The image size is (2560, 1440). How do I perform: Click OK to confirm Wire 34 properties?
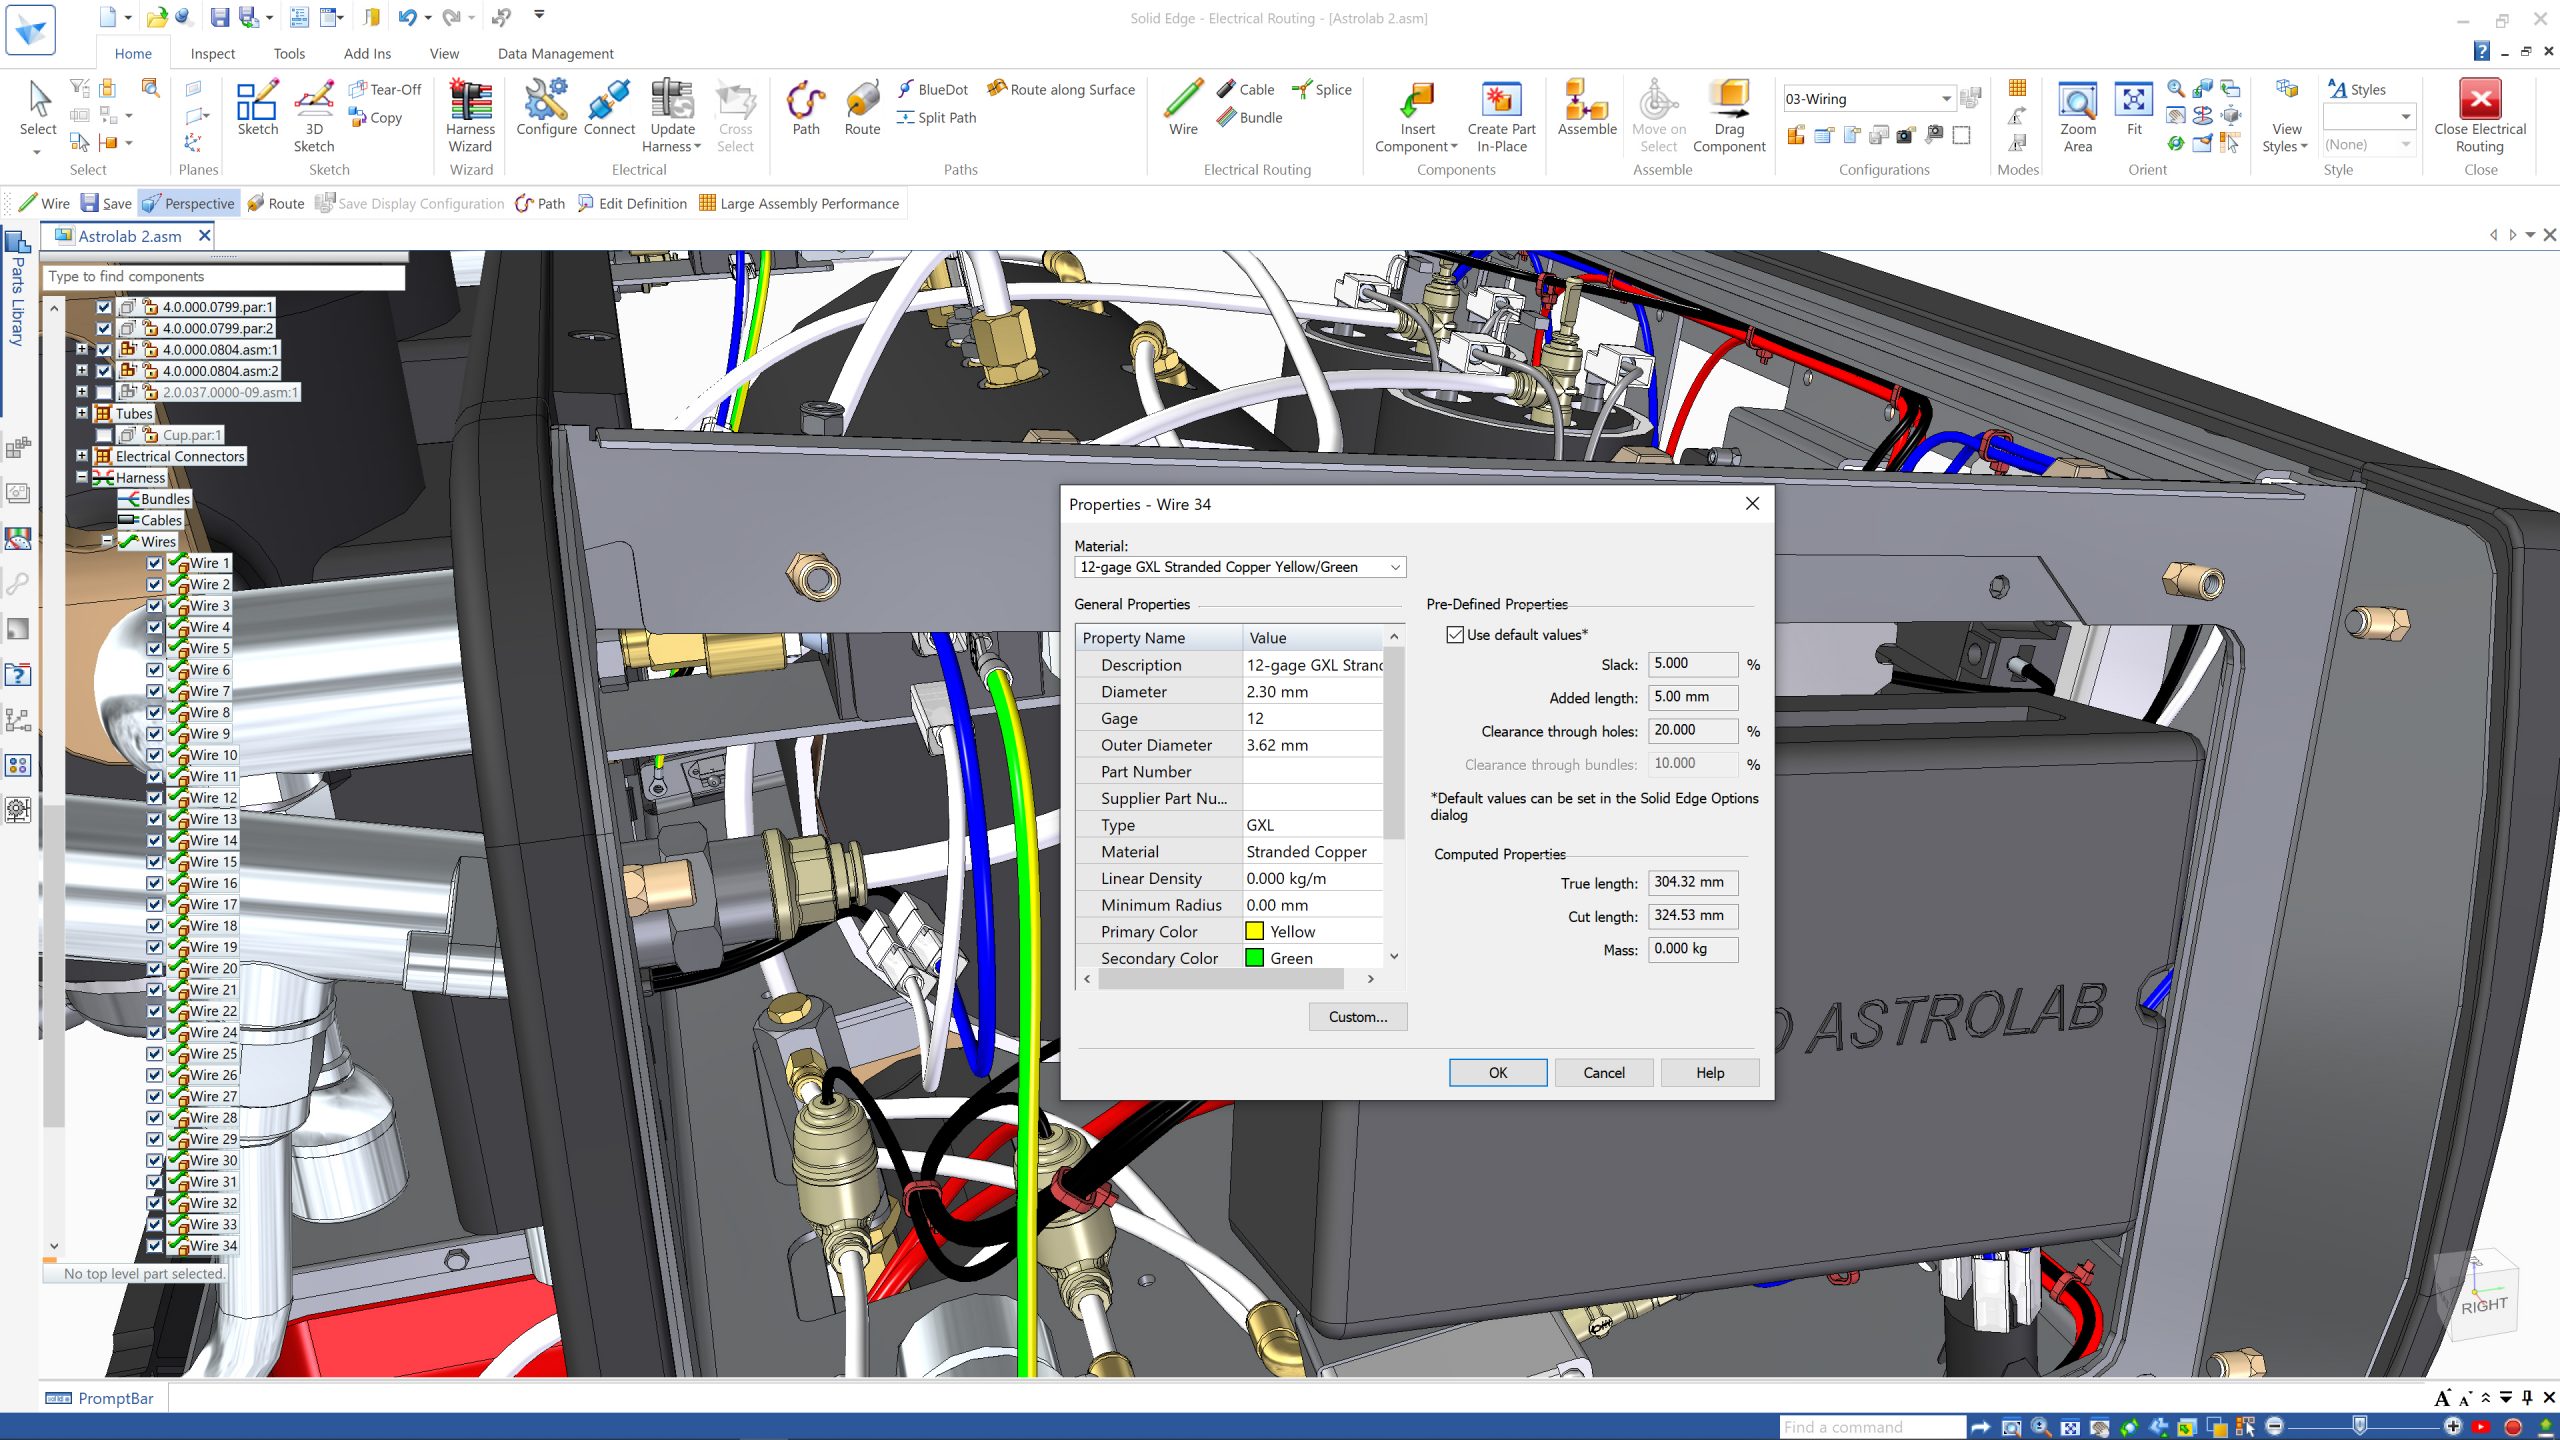(1496, 1071)
